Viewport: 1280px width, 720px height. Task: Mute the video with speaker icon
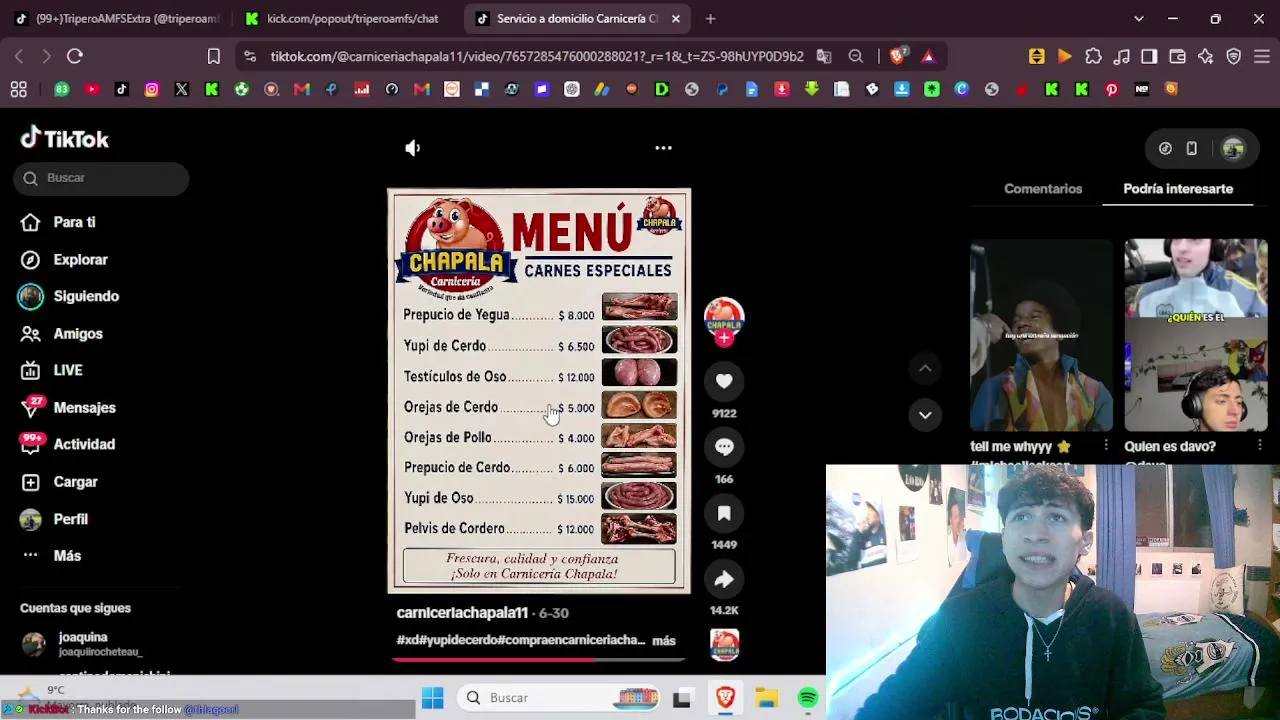[x=413, y=148]
